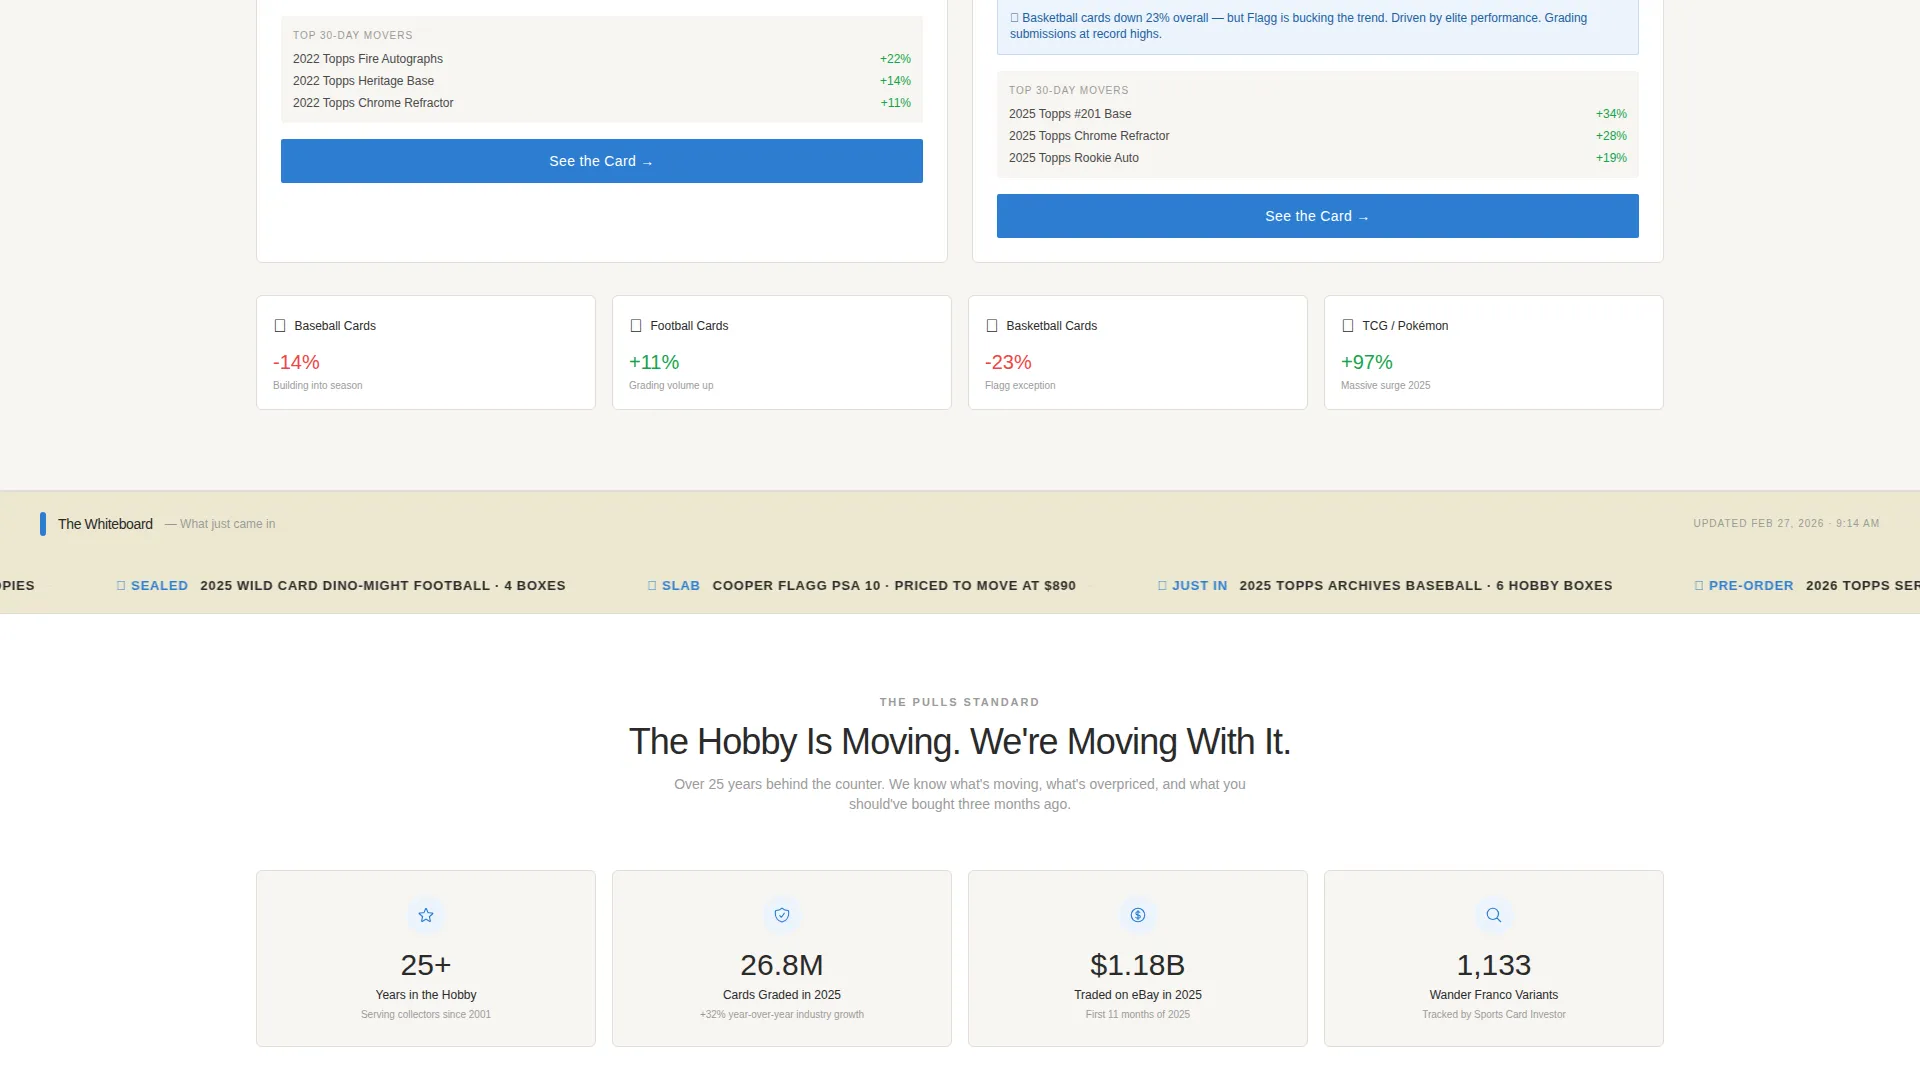
Task: Click the $1.18B Traded on eBay stat
Action: click(x=1138, y=958)
